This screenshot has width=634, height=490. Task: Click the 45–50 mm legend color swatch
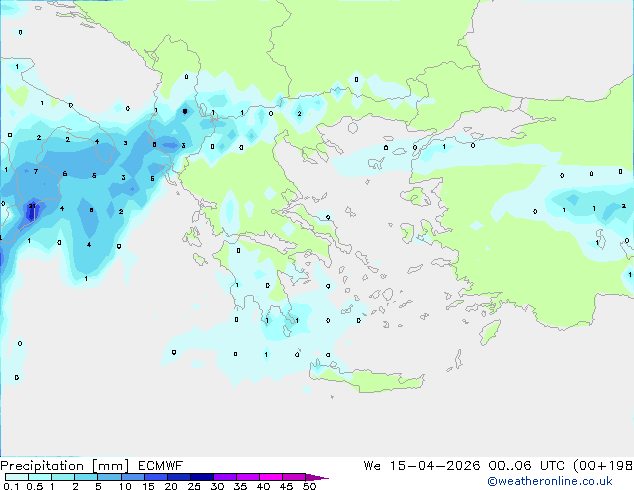click(294, 477)
